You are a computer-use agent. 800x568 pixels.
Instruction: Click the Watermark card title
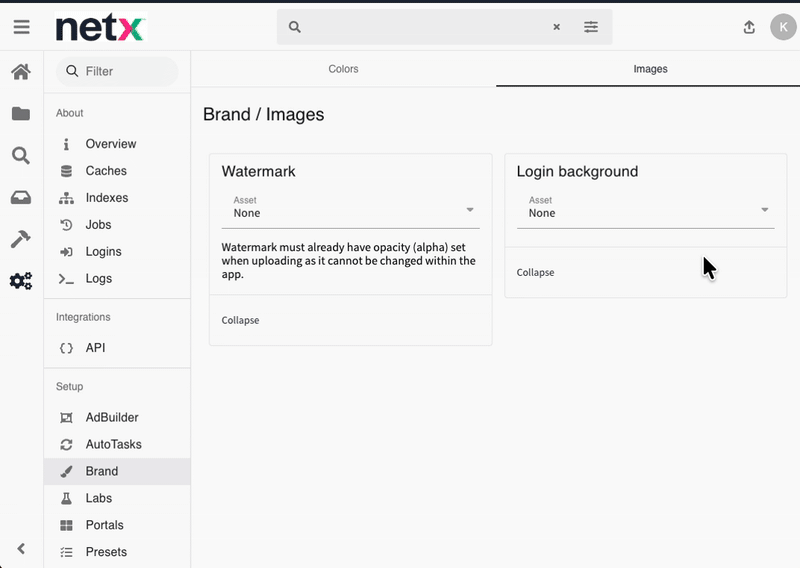point(258,171)
